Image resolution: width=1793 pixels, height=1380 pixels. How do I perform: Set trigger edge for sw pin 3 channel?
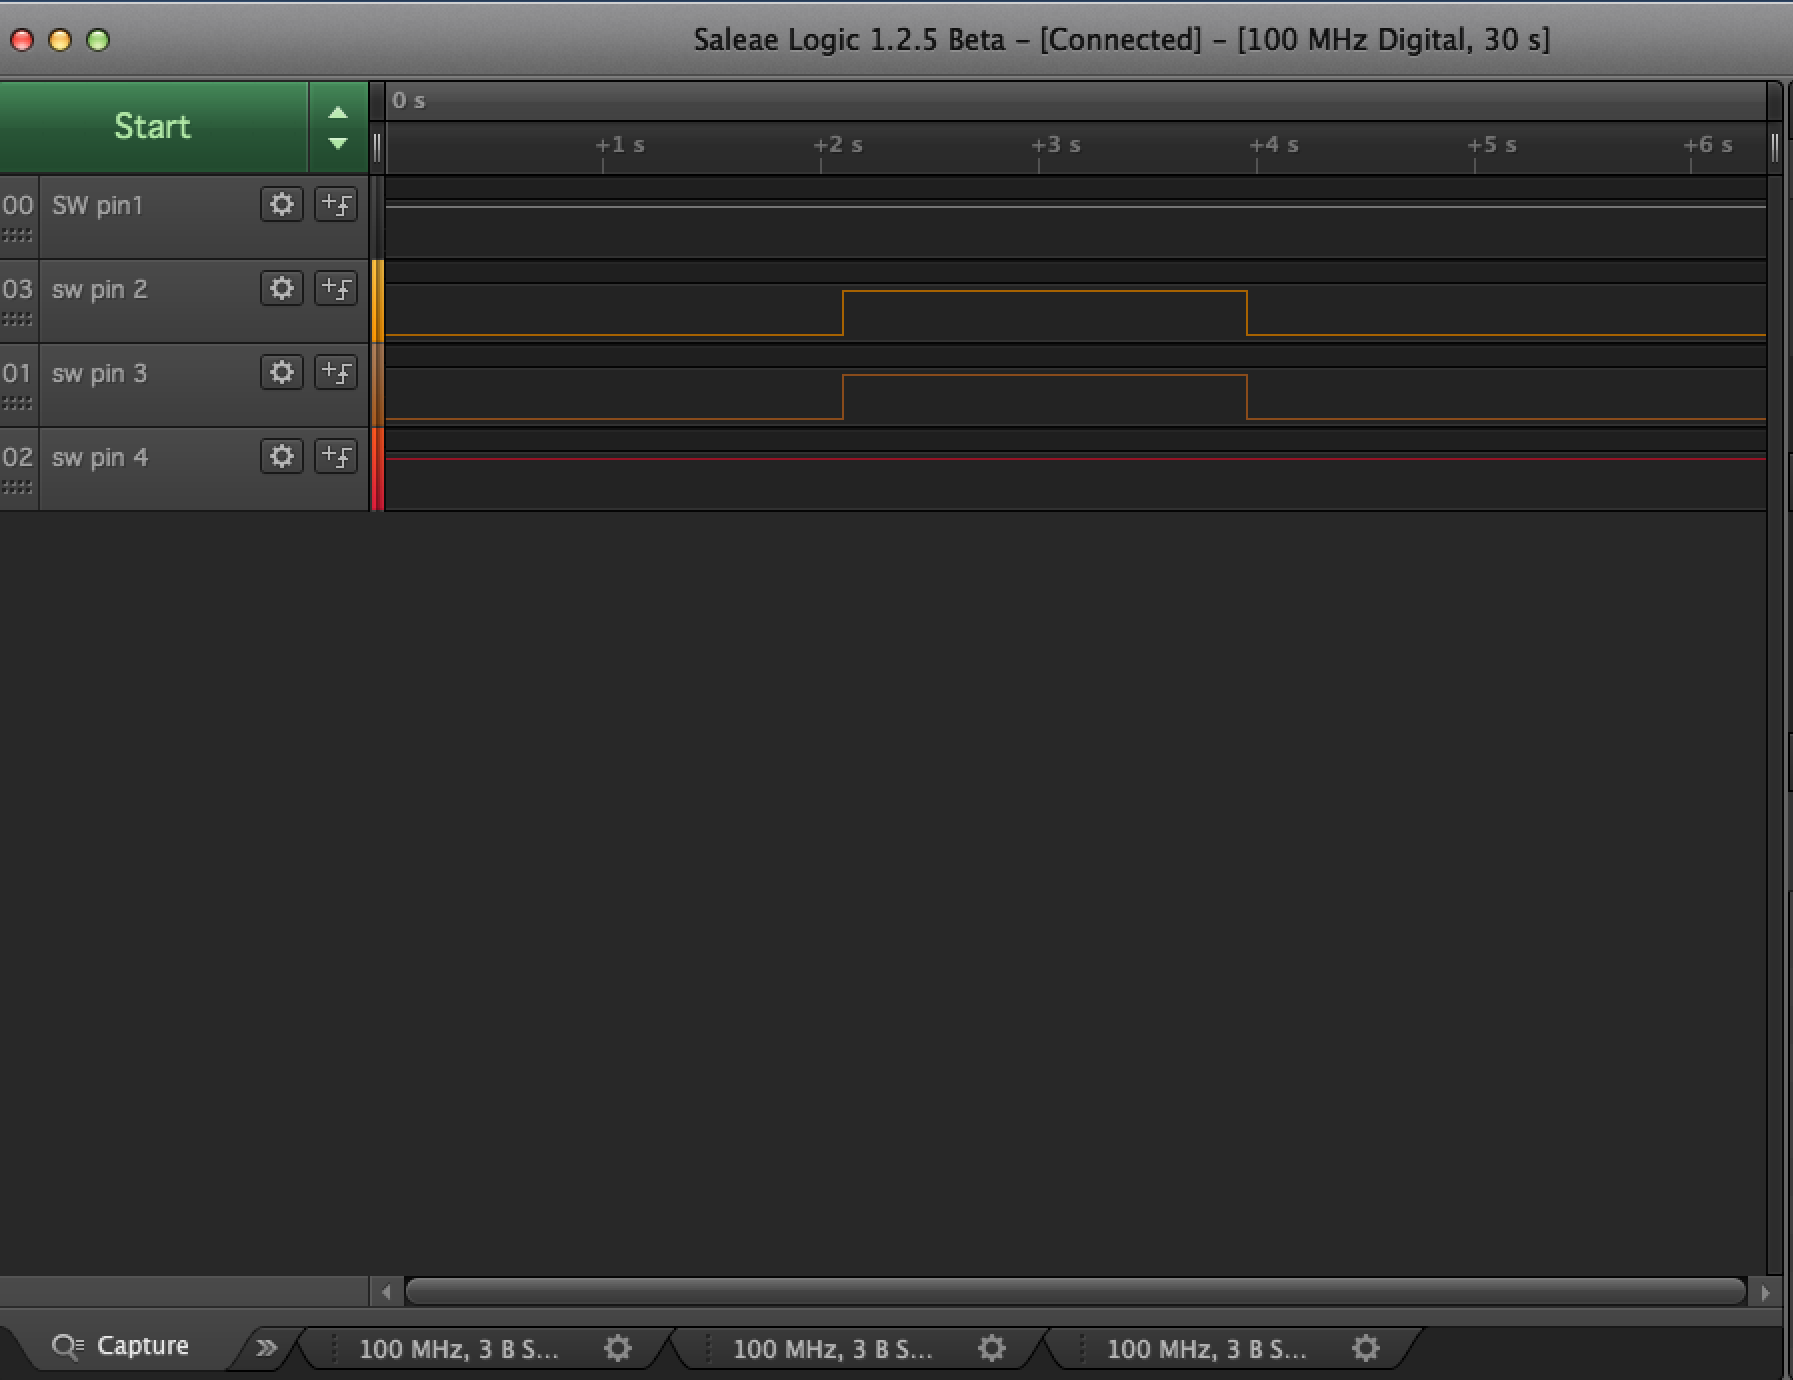point(336,372)
